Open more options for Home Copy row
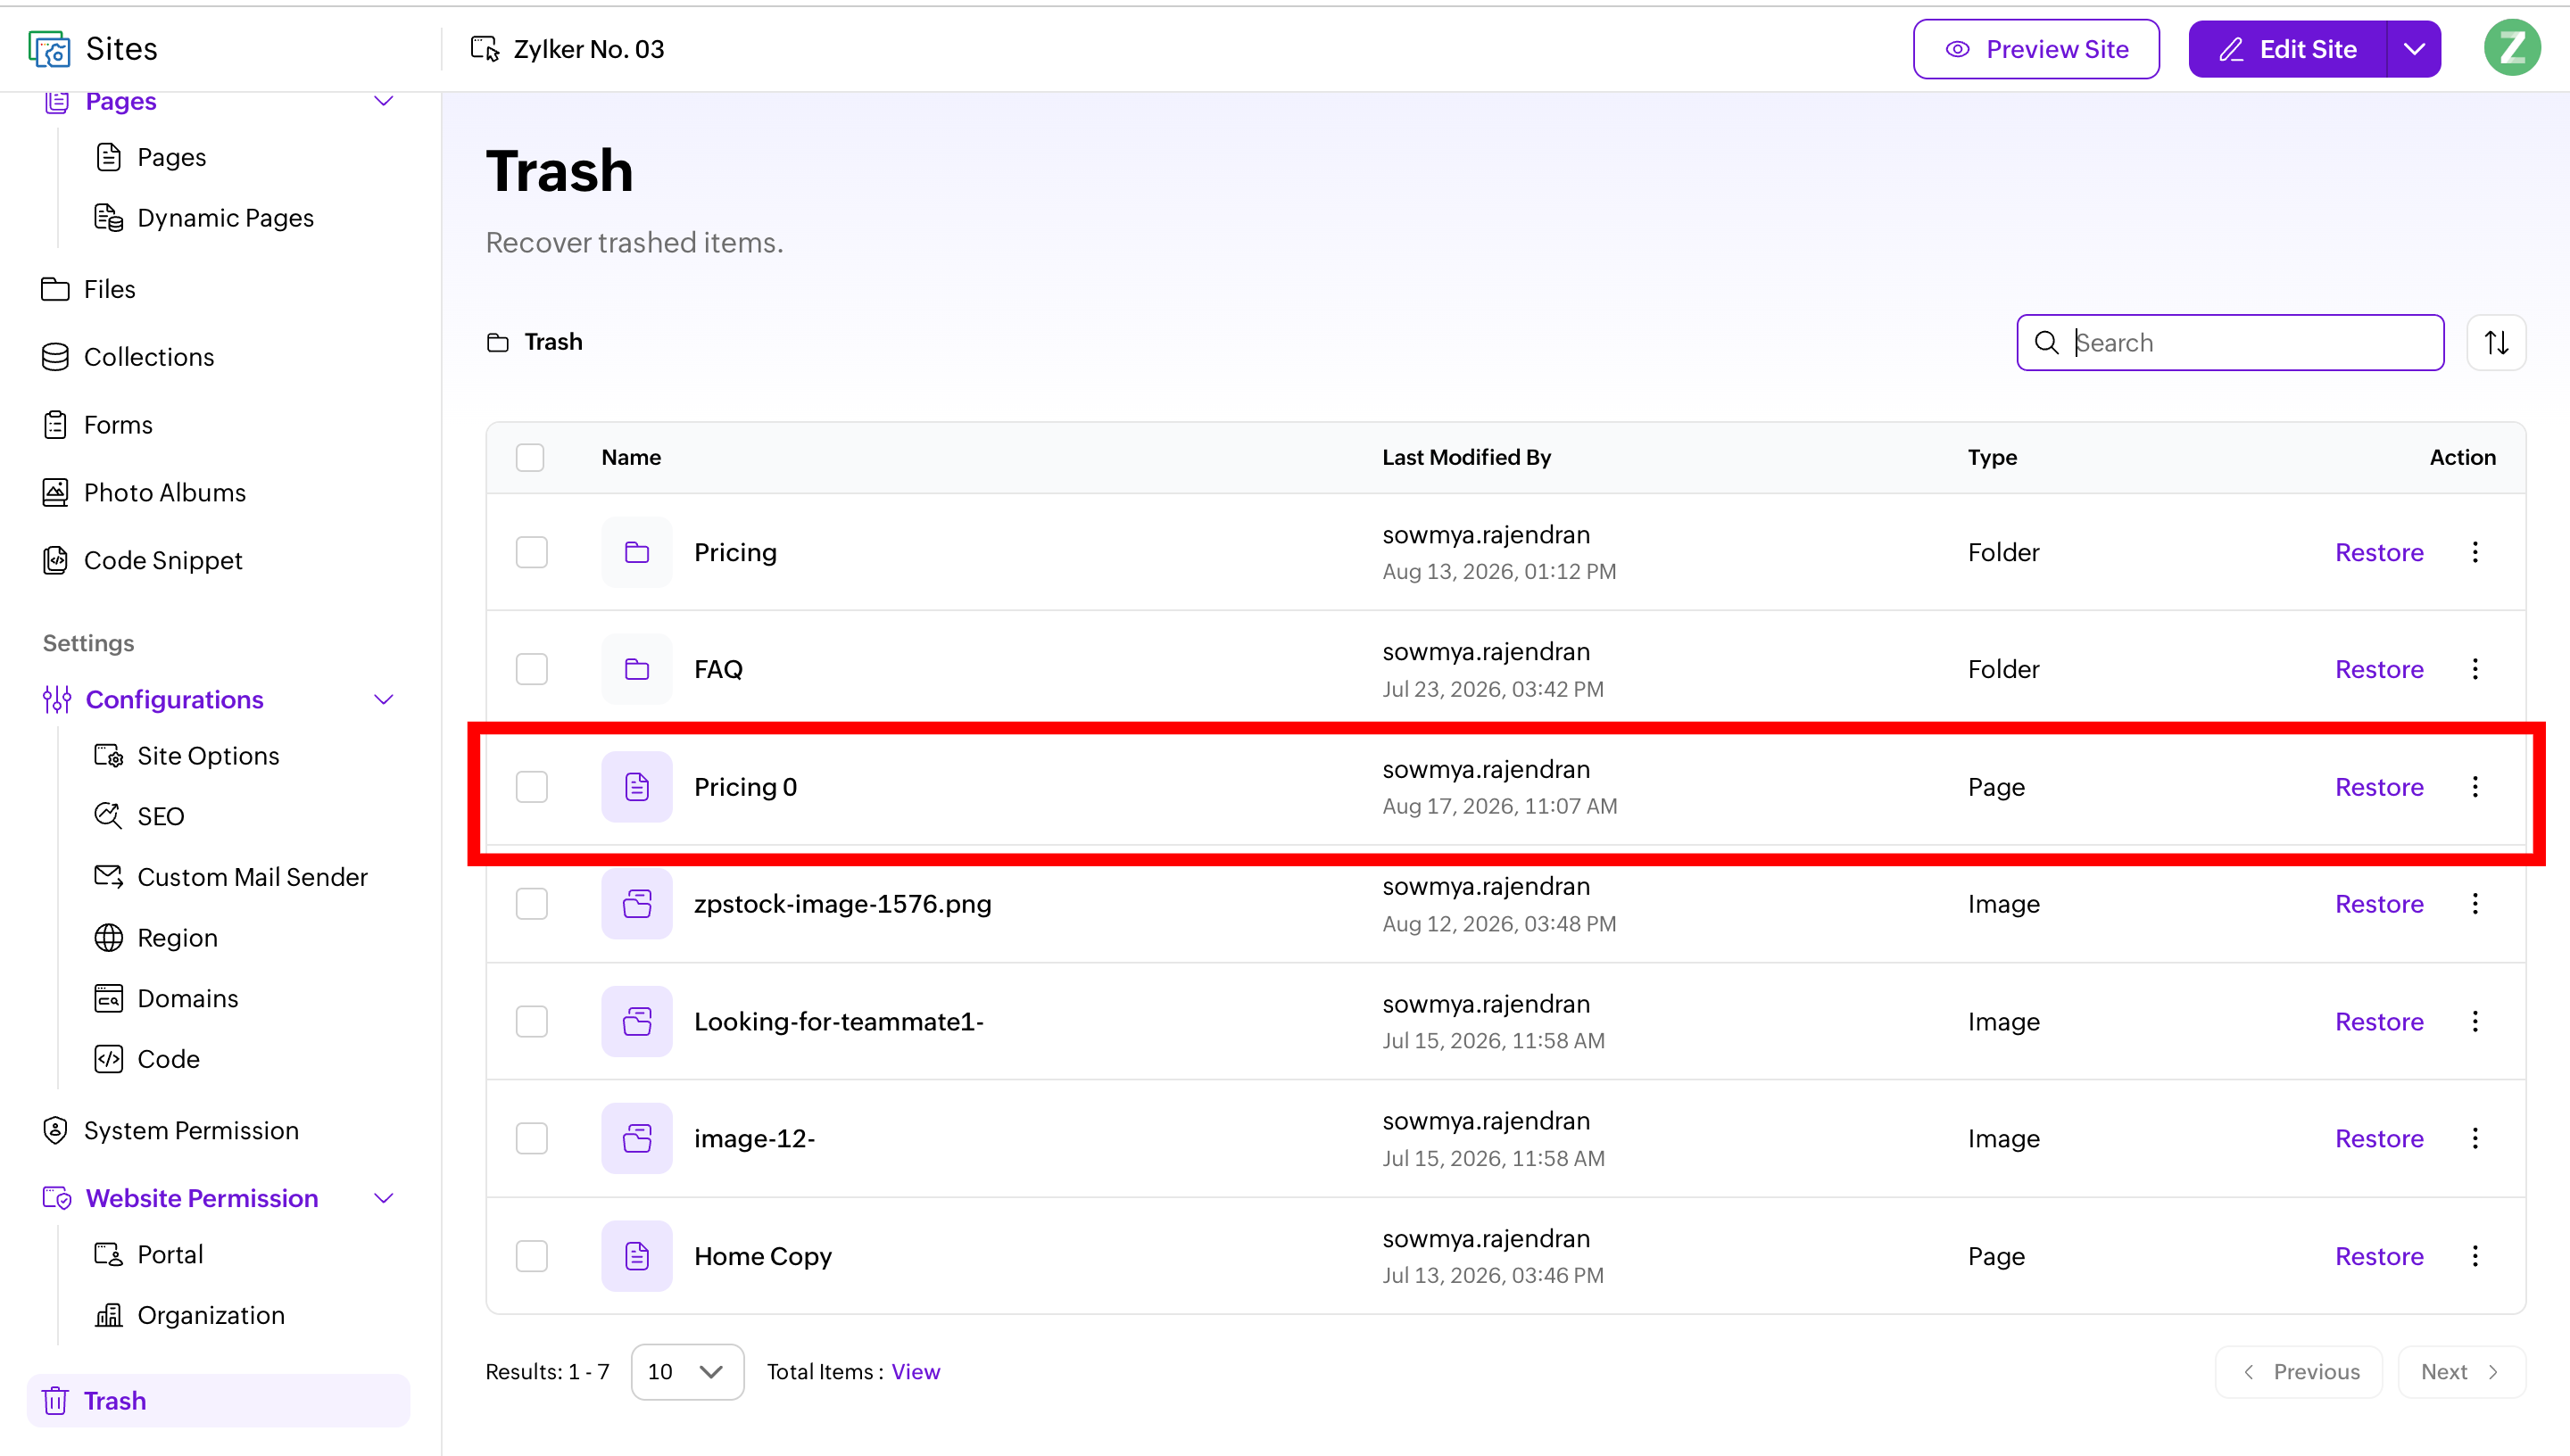 click(x=2475, y=1256)
